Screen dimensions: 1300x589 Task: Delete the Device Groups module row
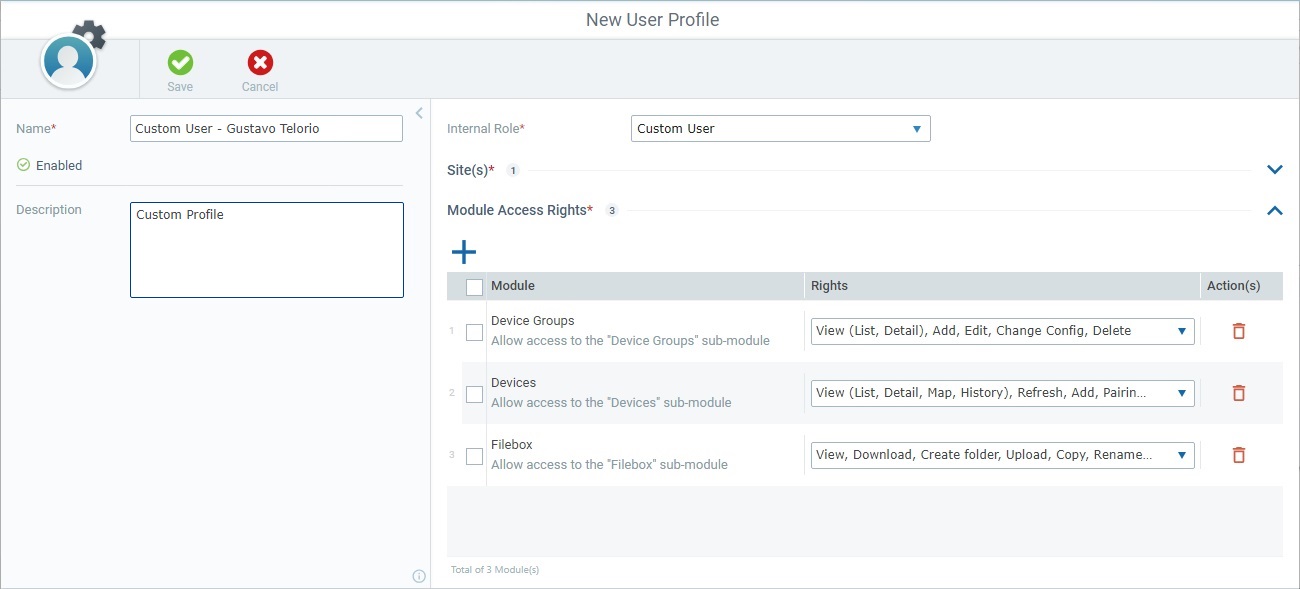point(1239,331)
